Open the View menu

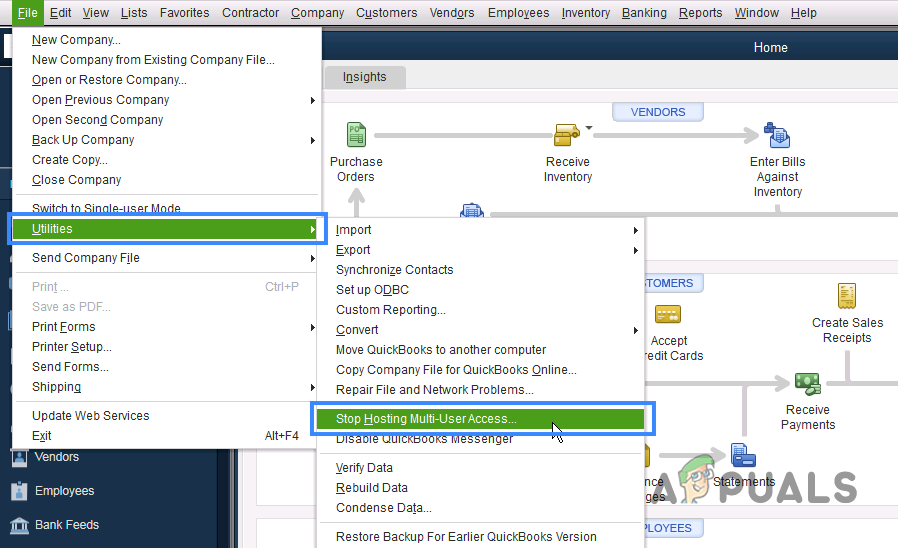coord(96,13)
